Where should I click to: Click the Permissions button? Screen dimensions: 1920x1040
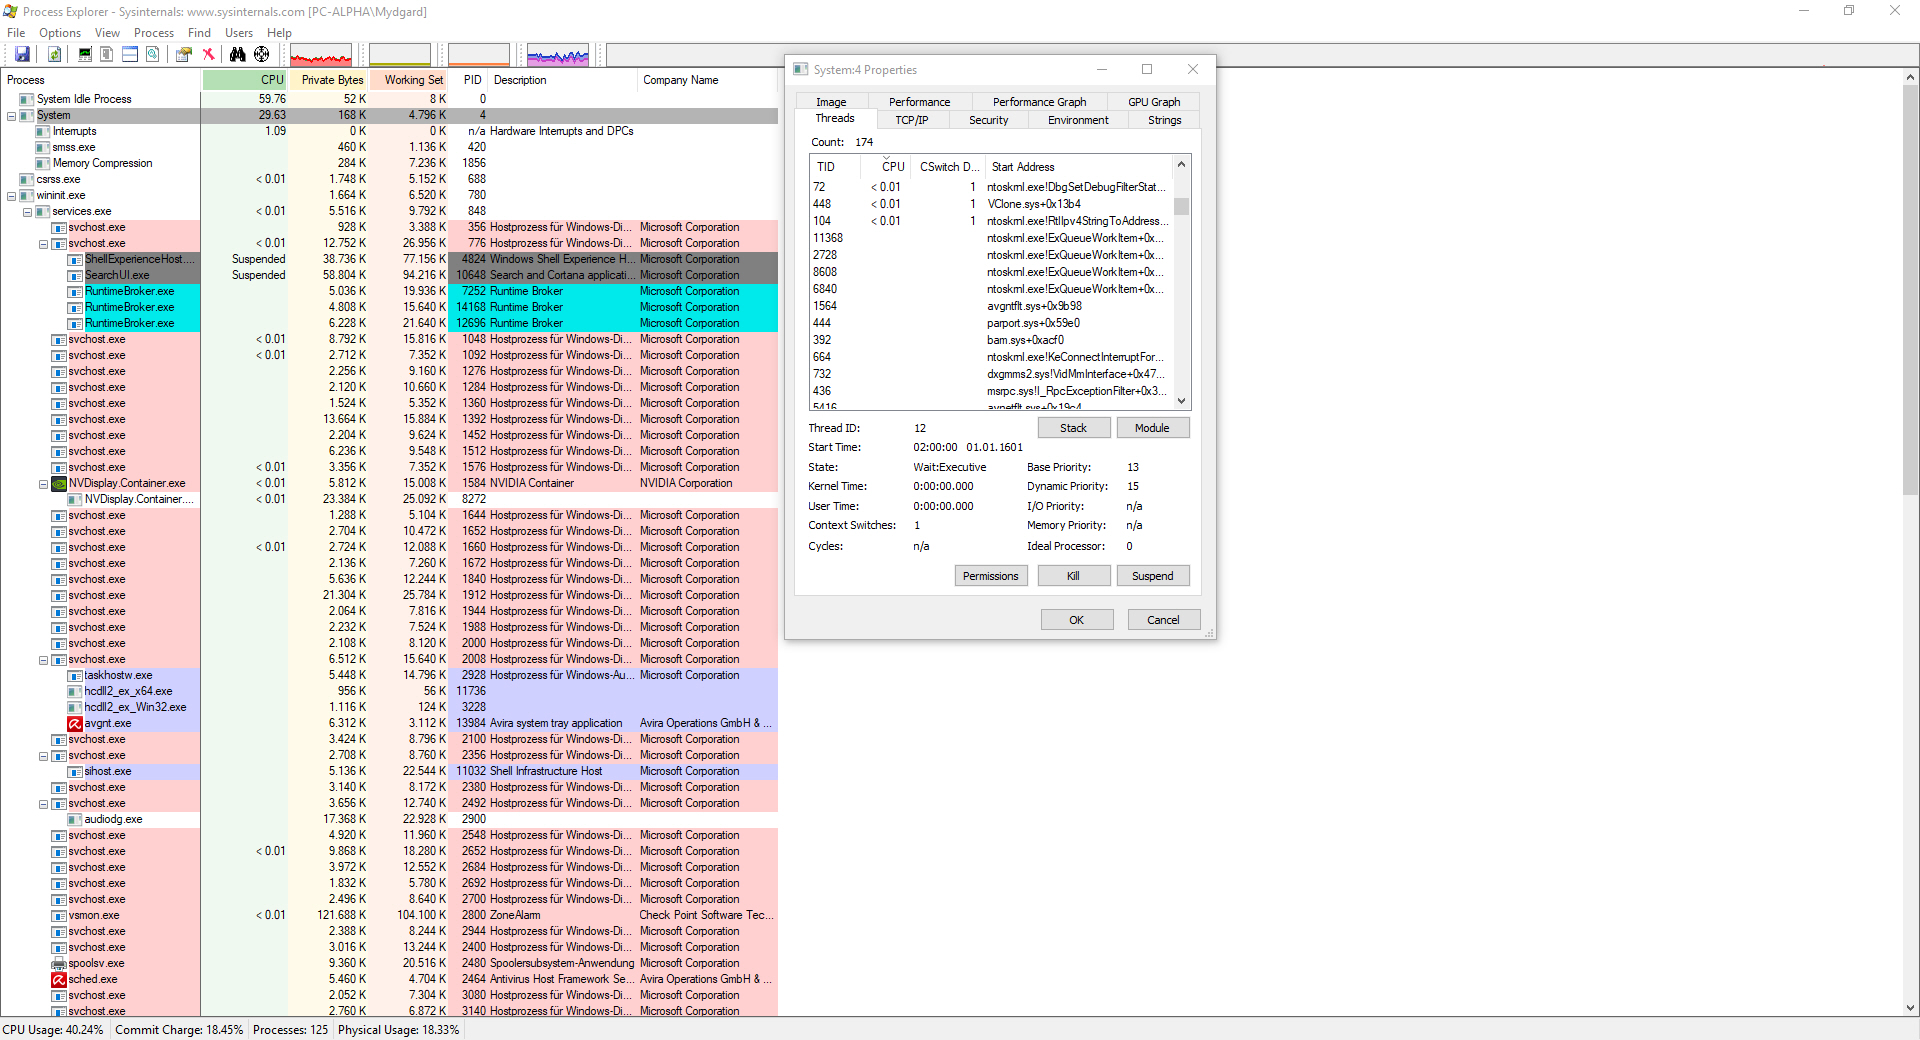click(990, 576)
